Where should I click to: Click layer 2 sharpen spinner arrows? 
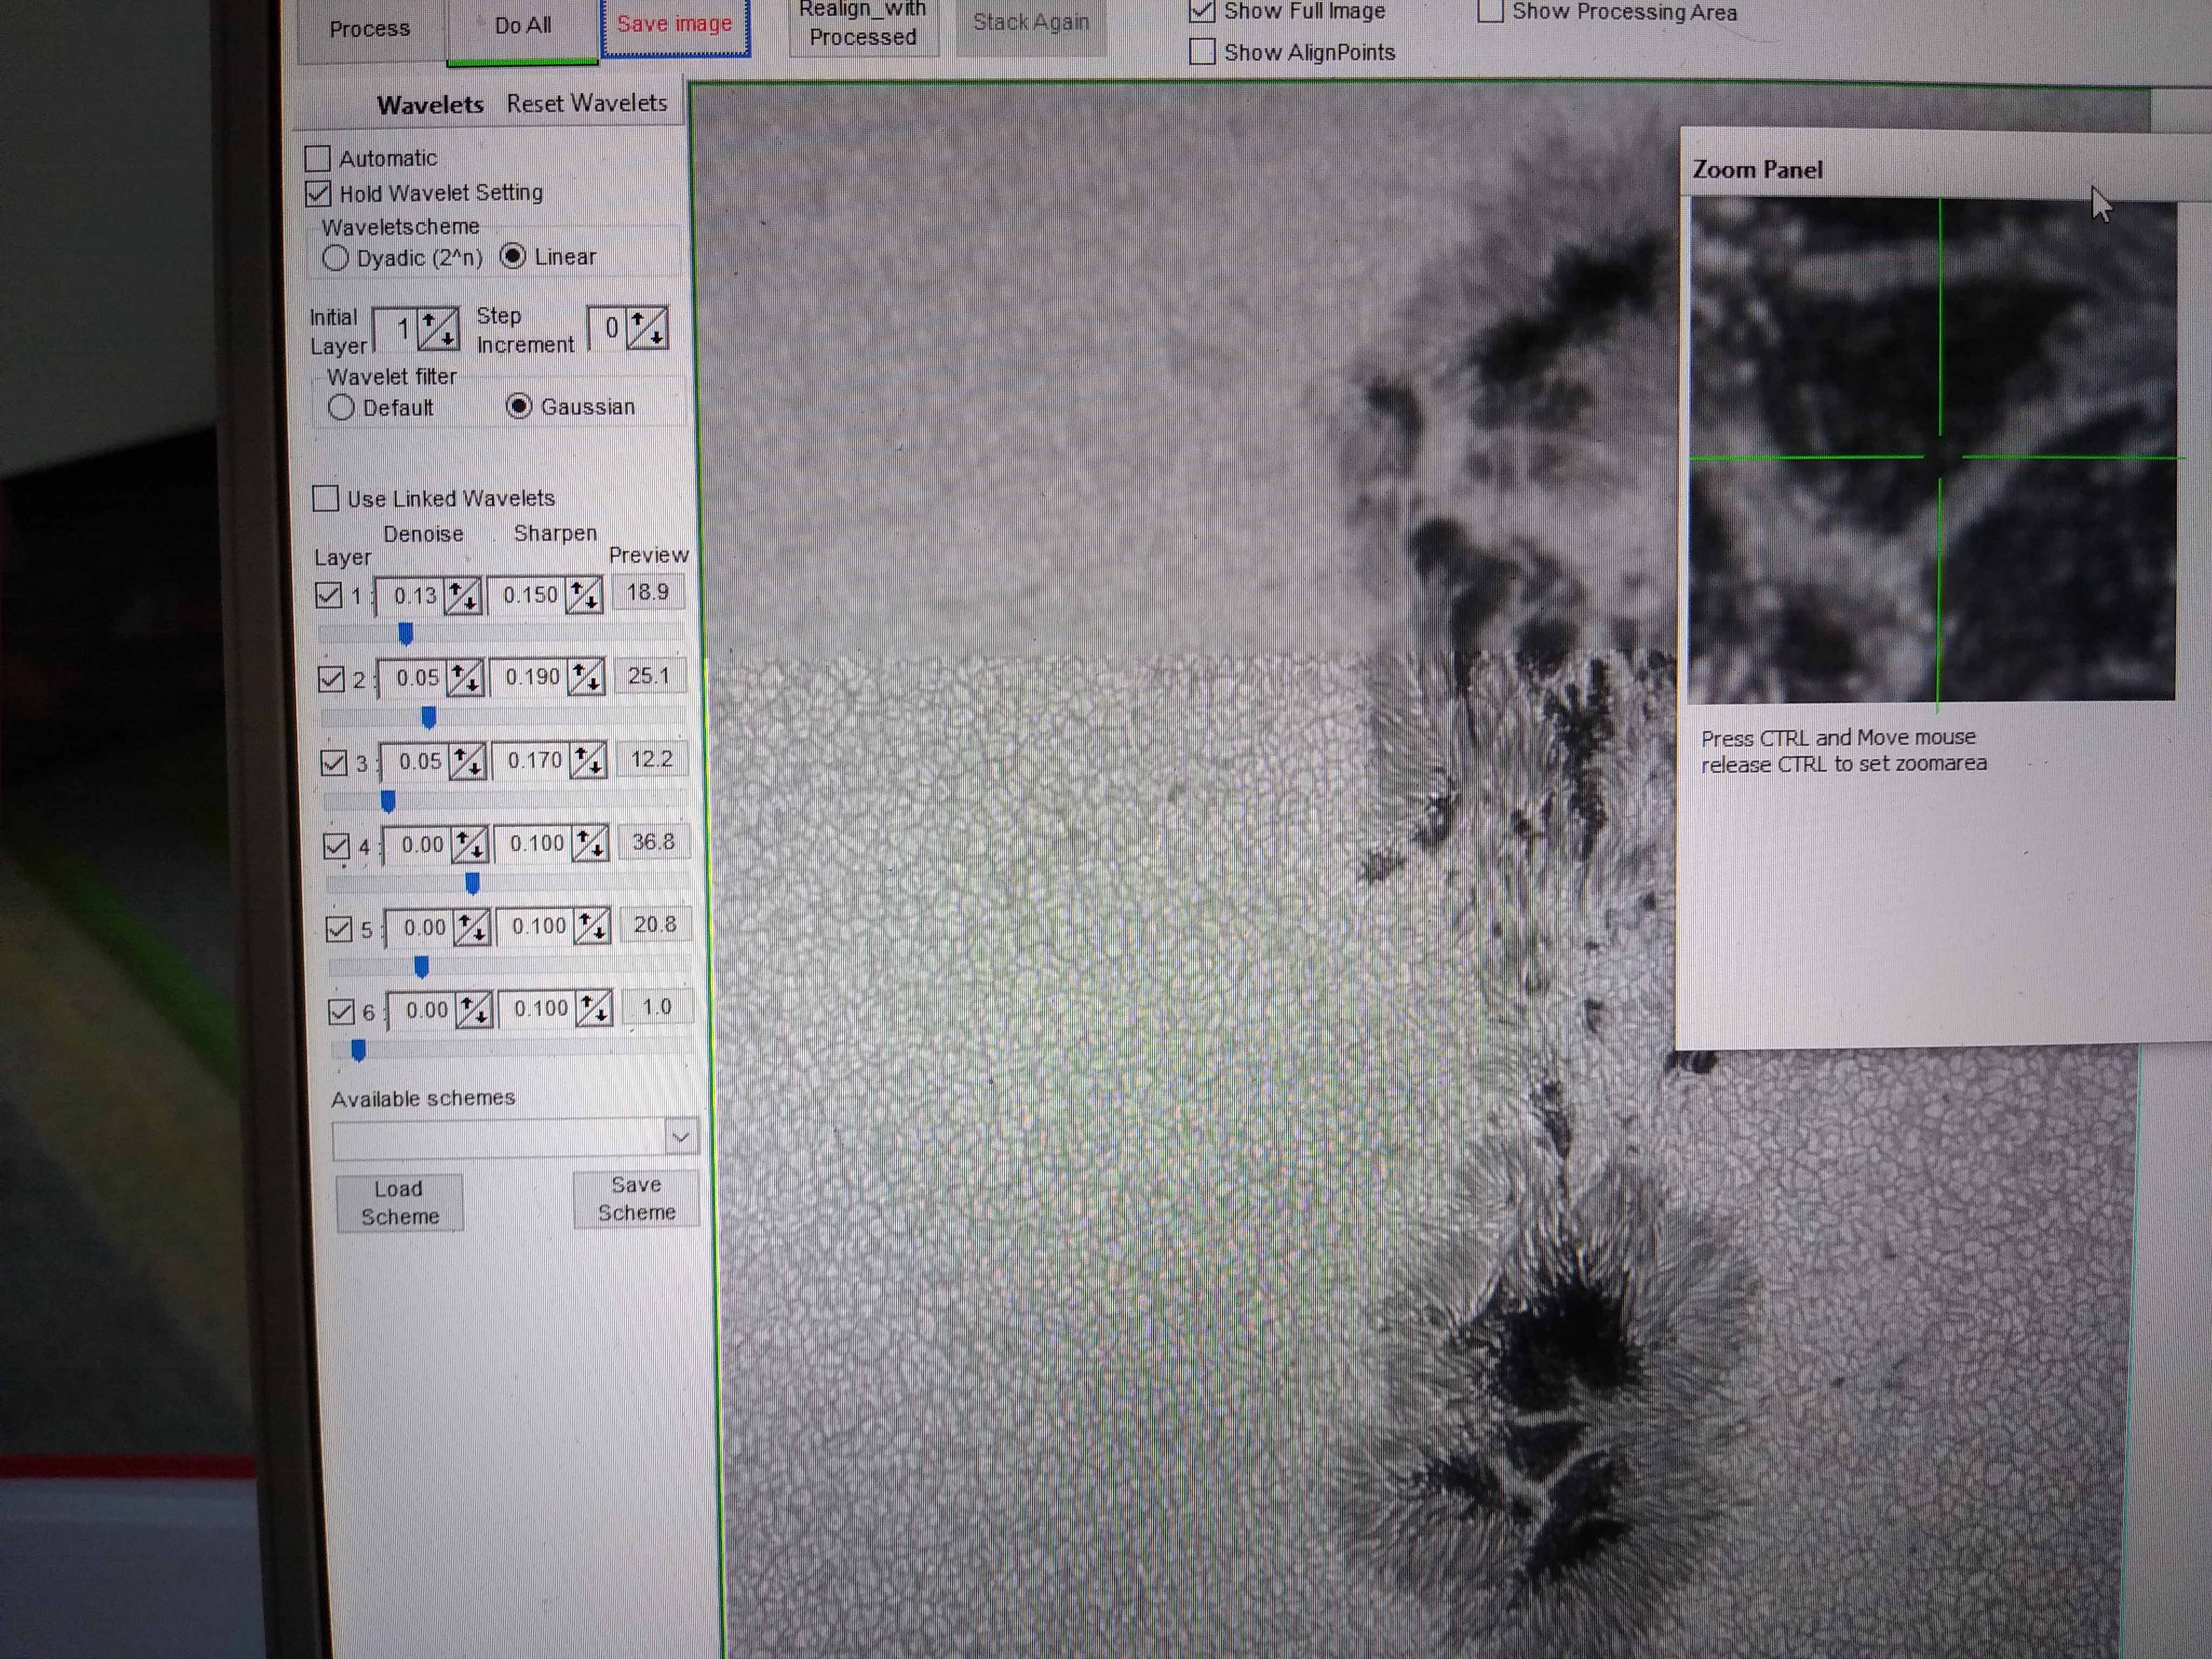586,678
